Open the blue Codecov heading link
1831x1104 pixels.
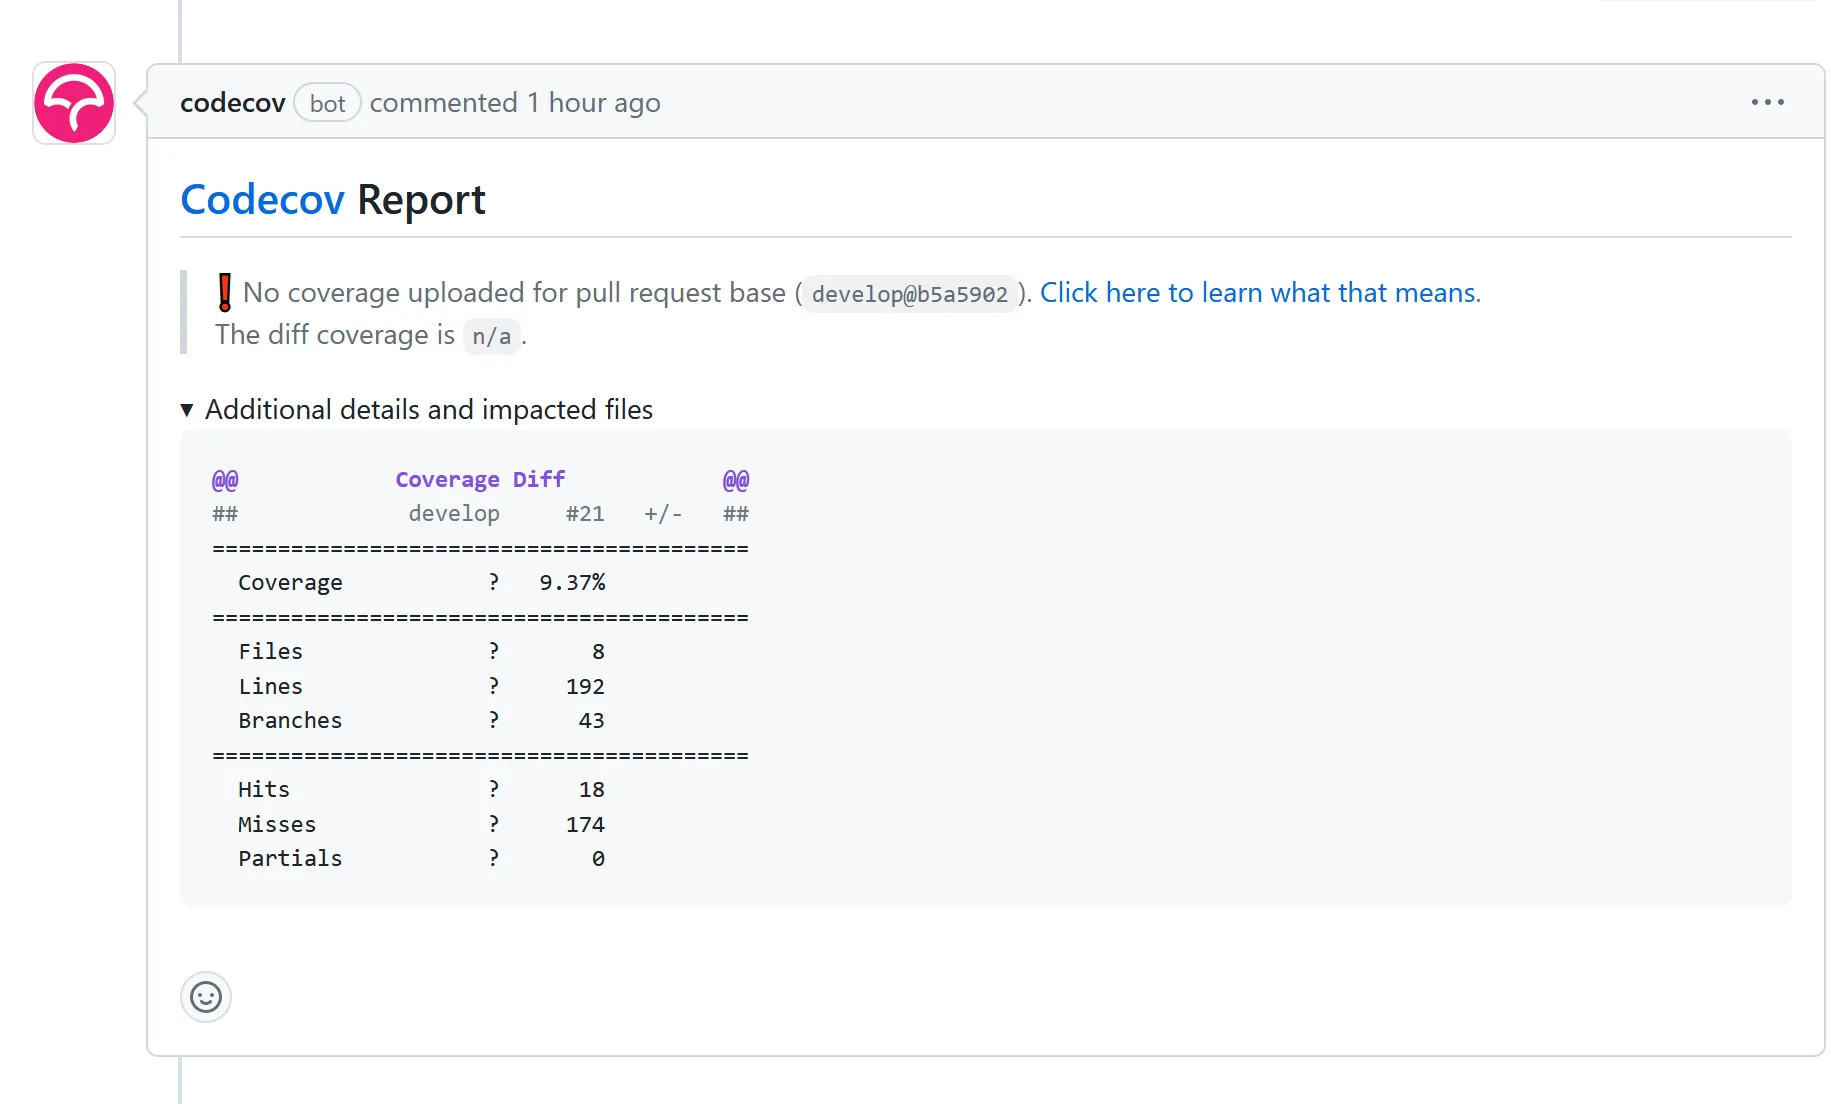[x=262, y=200]
